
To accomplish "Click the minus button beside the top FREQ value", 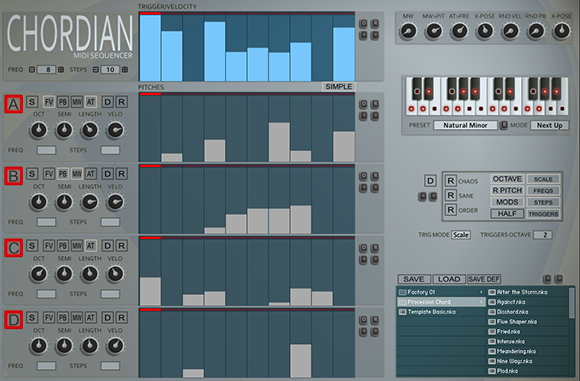I will pyautogui.click(x=32, y=70).
